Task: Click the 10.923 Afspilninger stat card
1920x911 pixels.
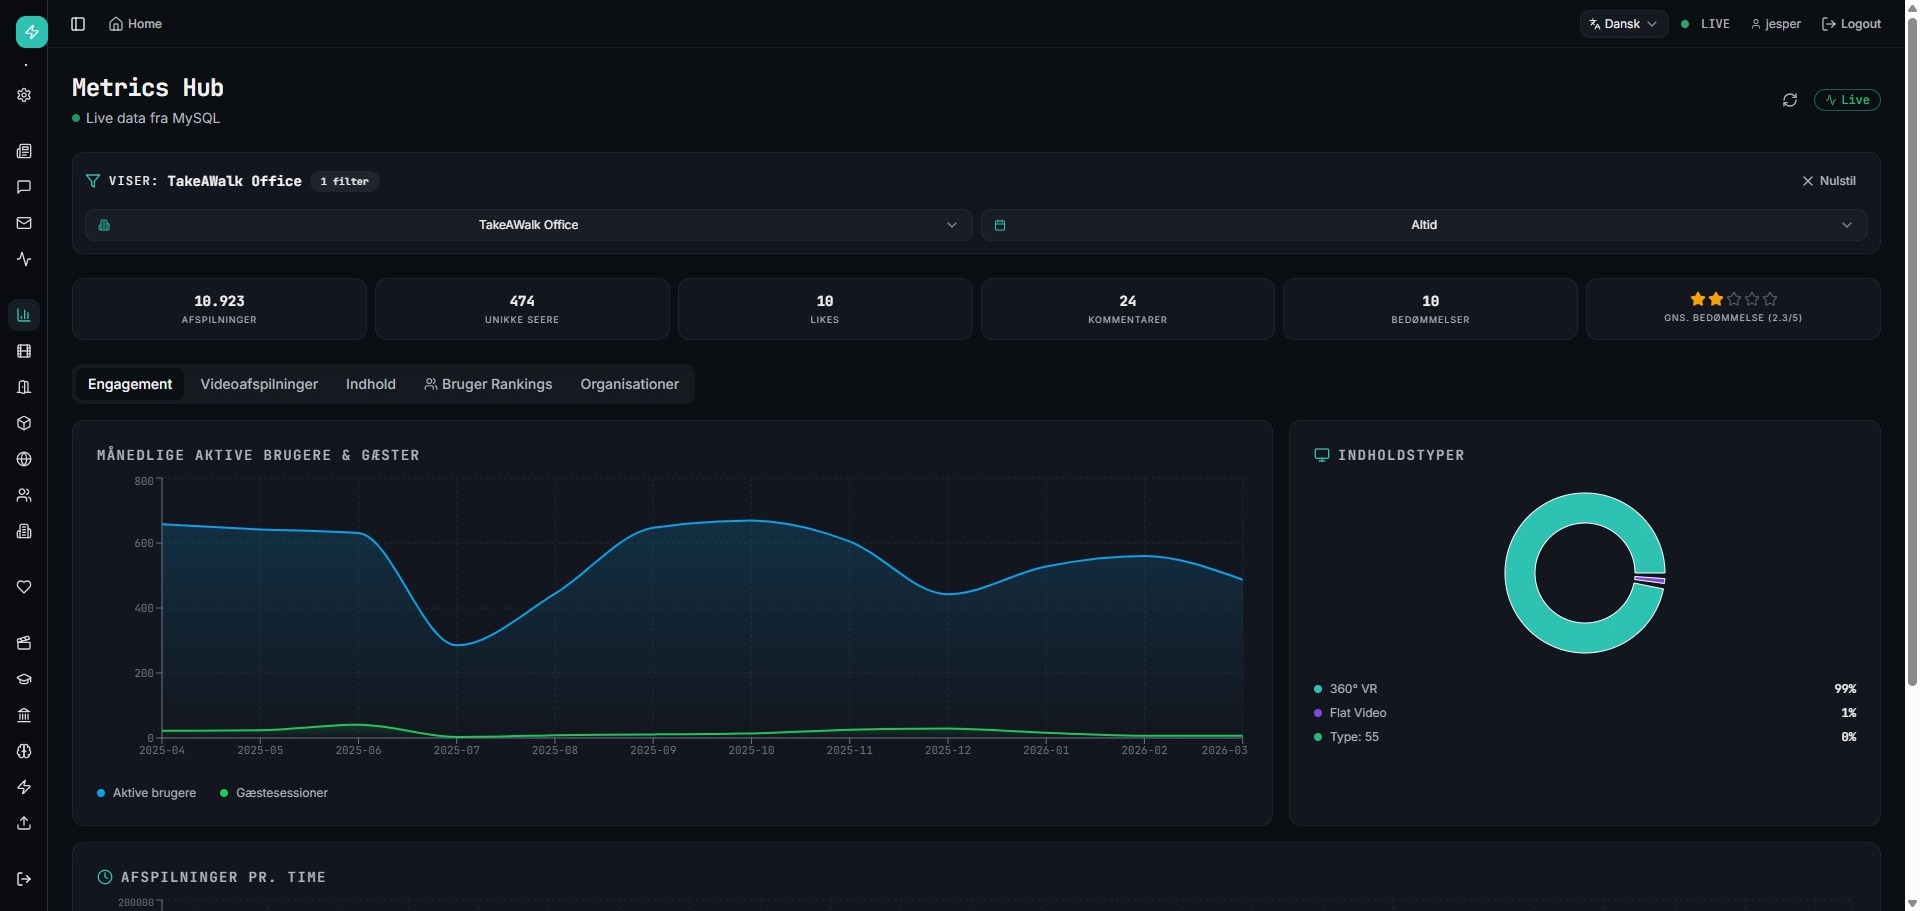Action: [x=219, y=309]
